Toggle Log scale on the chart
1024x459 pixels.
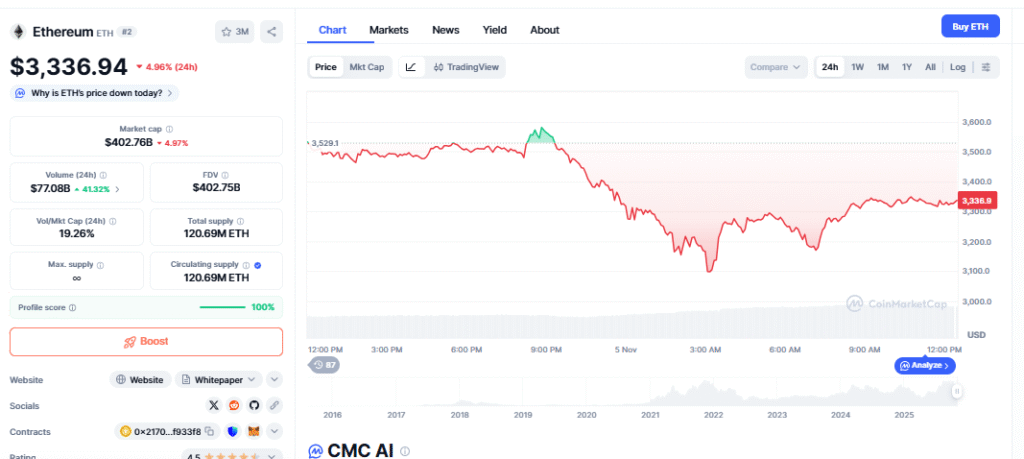click(x=957, y=67)
